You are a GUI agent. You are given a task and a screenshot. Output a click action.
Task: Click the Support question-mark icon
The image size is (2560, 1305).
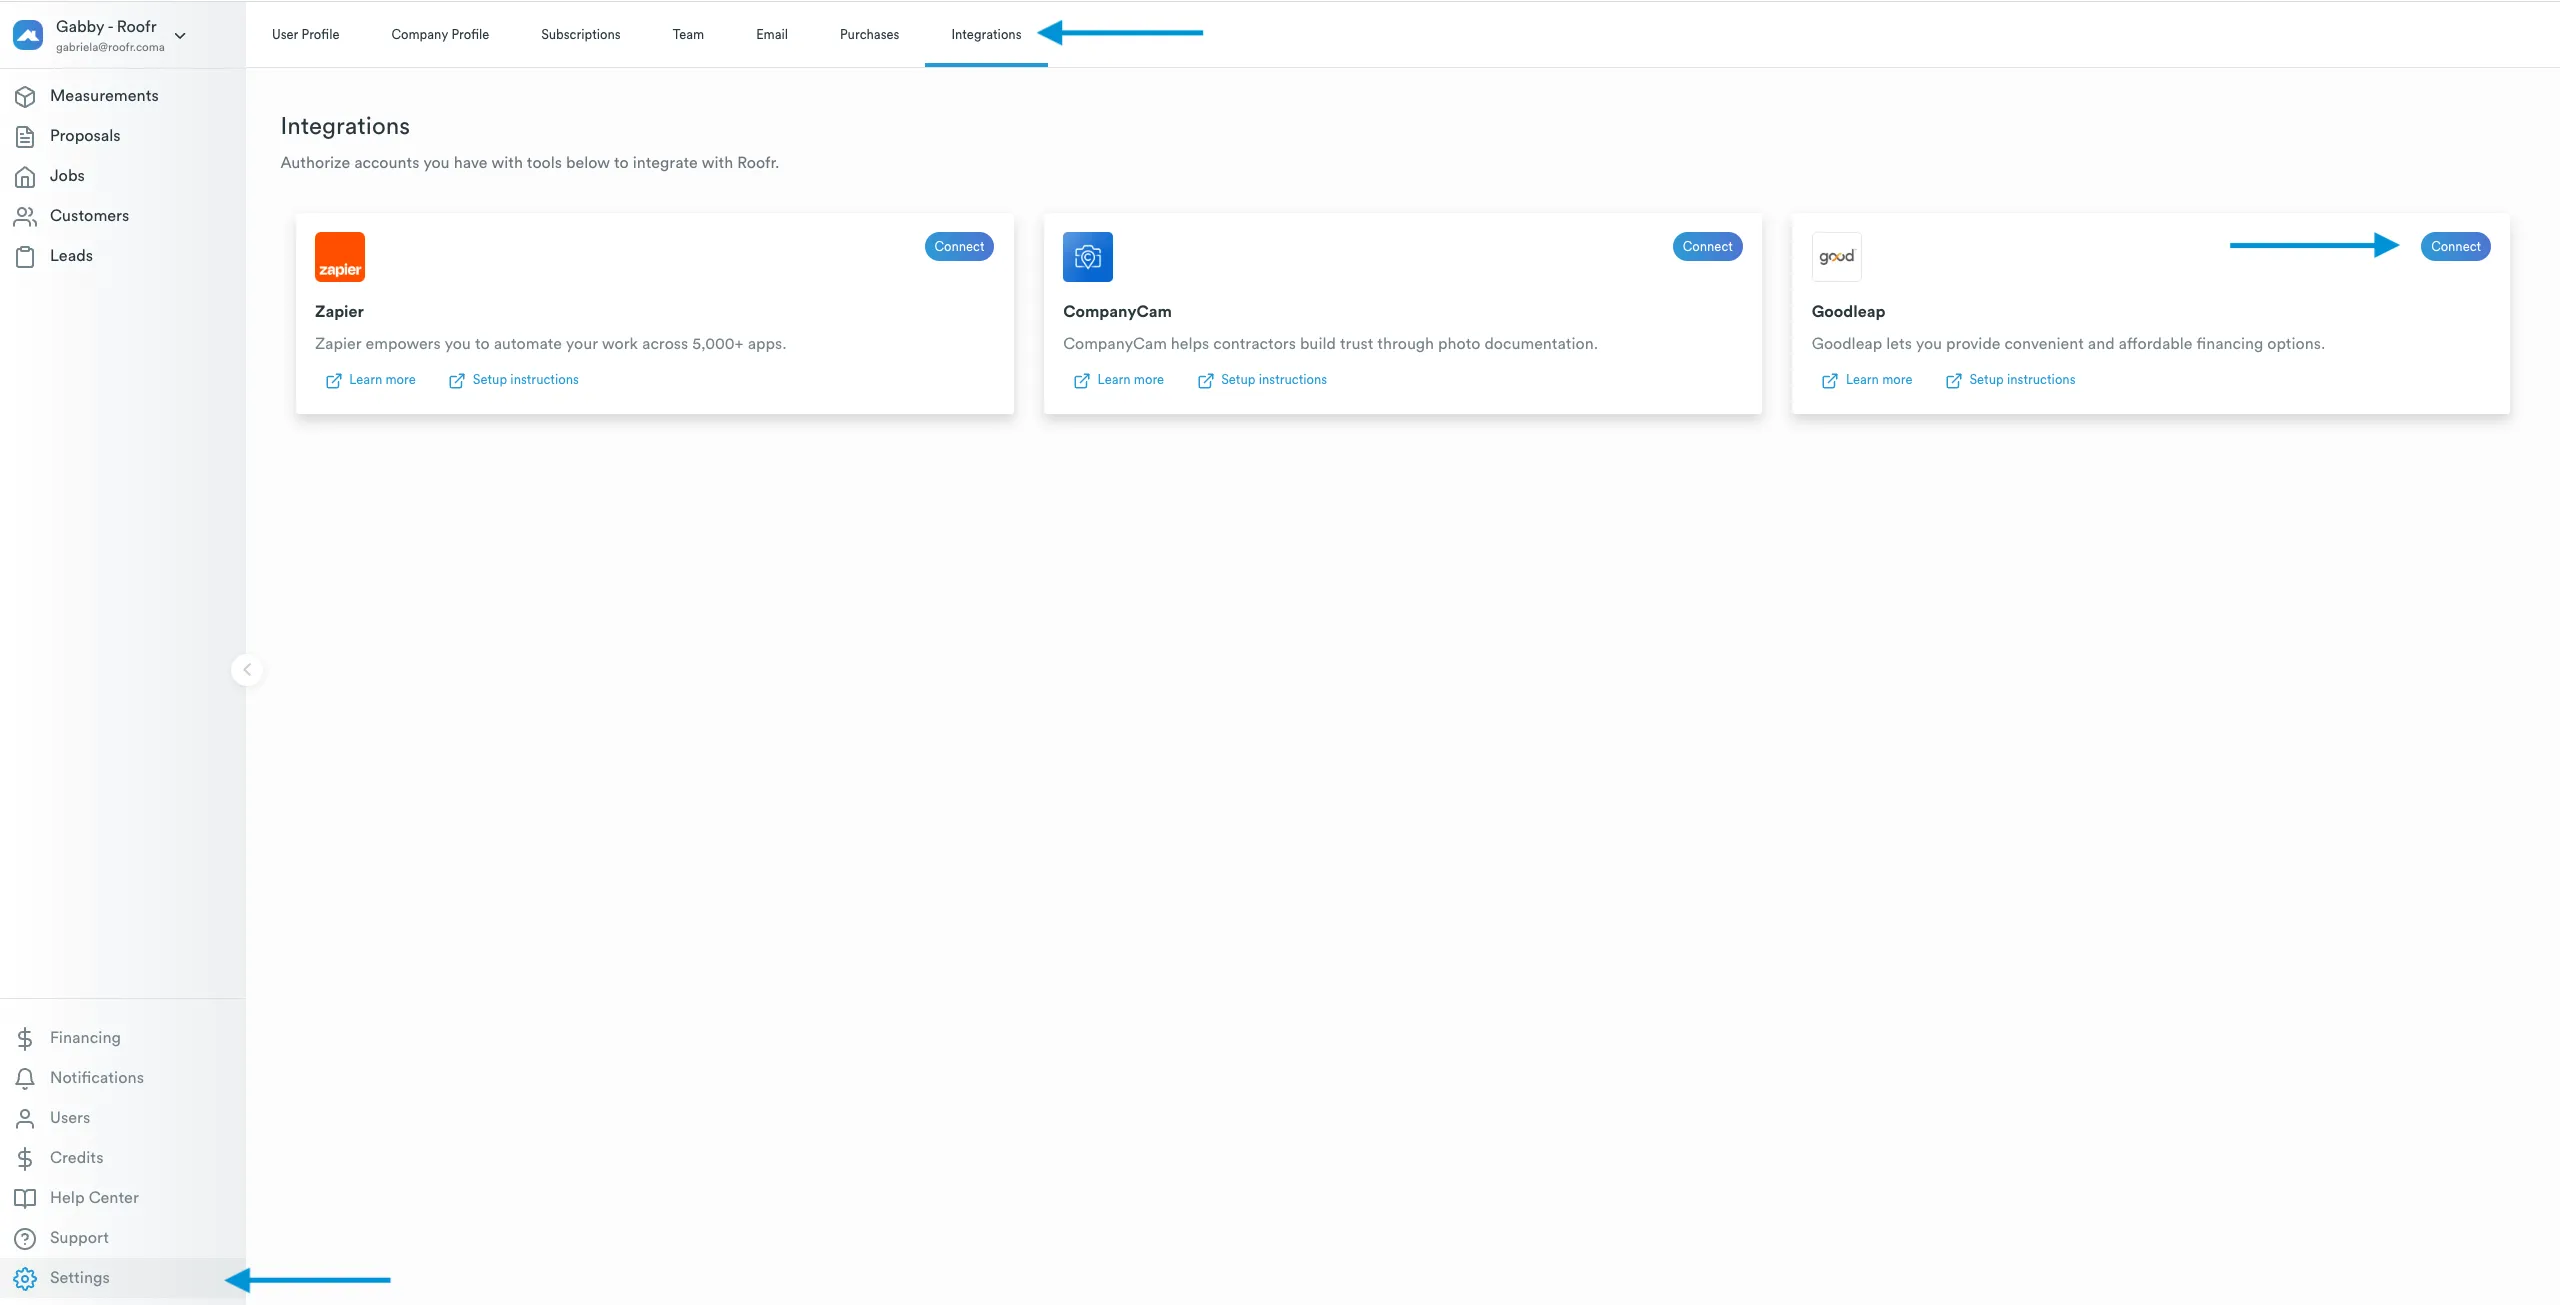pyautogui.click(x=25, y=1238)
